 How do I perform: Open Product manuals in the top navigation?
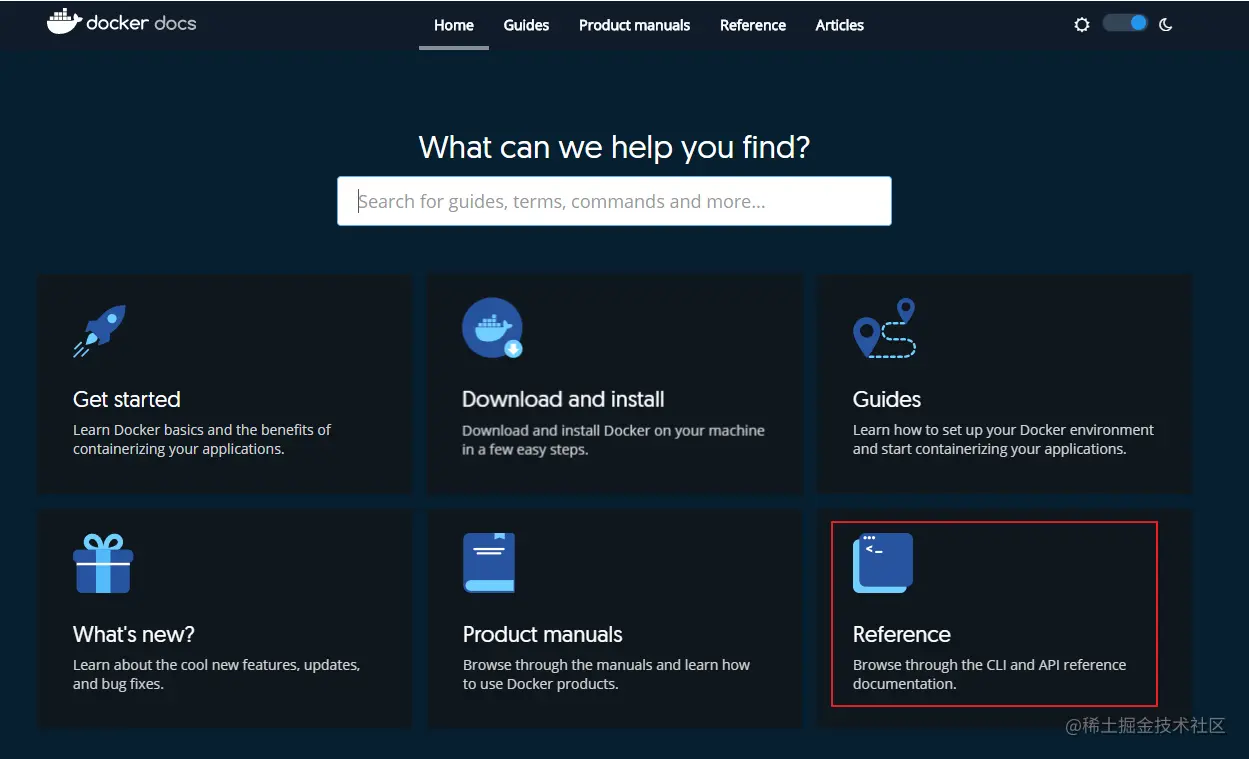pyautogui.click(x=634, y=25)
